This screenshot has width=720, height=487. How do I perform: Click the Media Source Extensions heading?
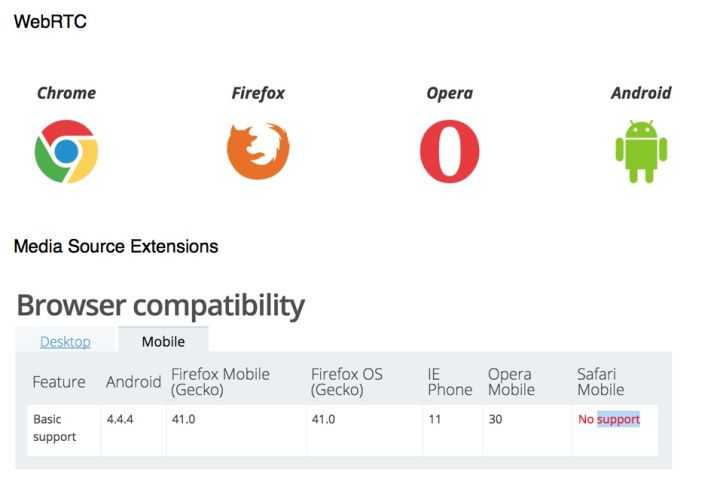[116, 246]
